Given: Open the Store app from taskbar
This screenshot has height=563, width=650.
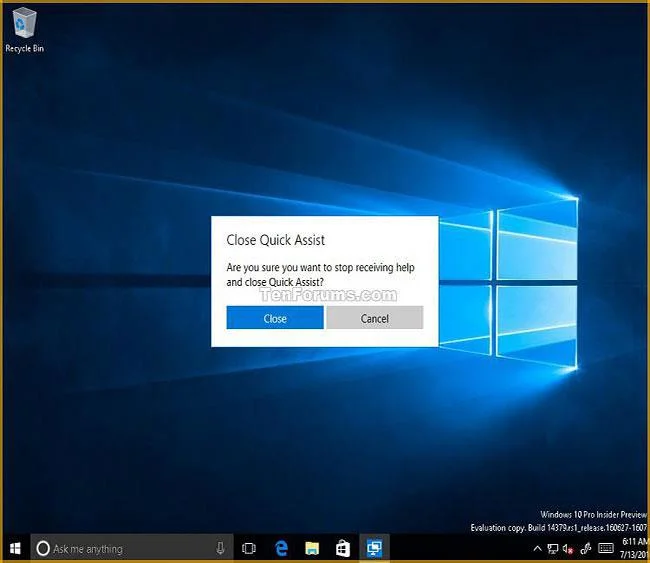Looking at the screenshot, I should (x=343, y=548).
